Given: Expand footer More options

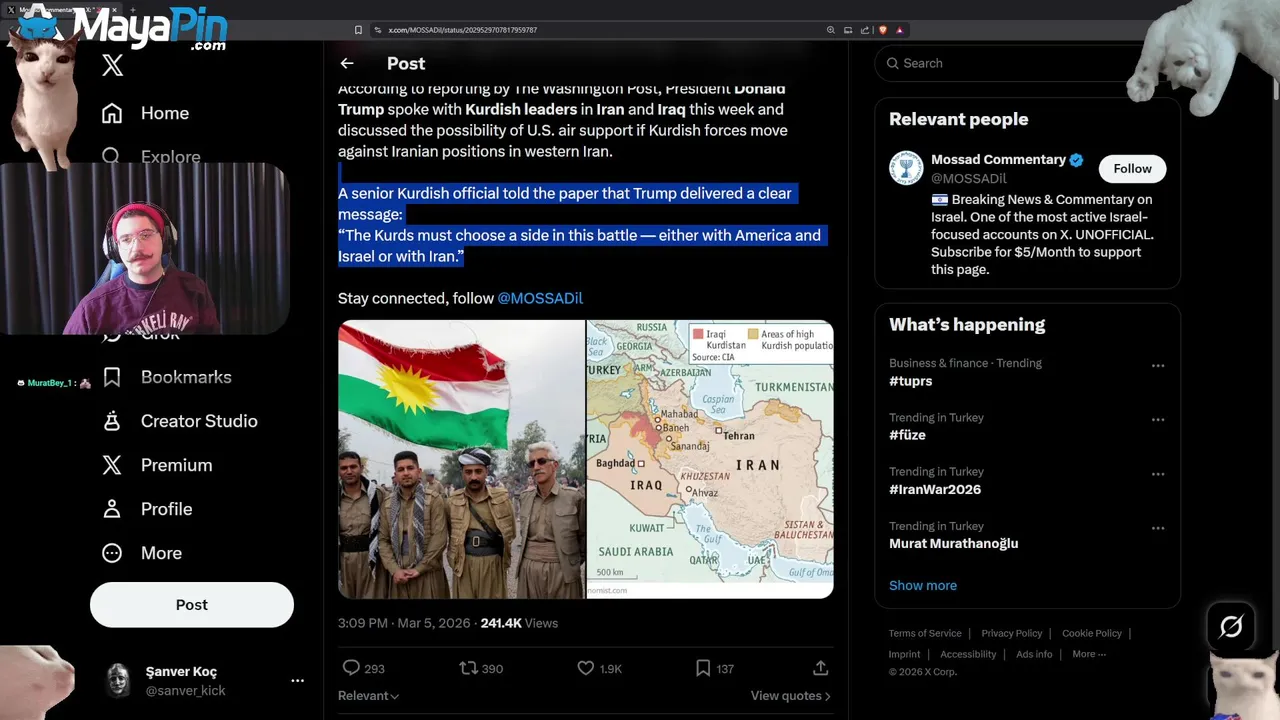Looking at the screenshot, I should coord(1089,654).
